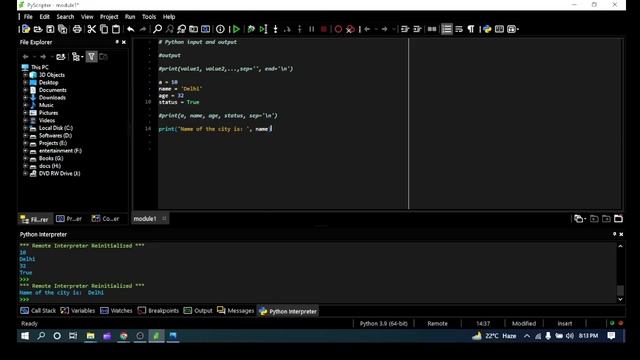The image size is (640, 360).
Task: Toggle line numbers display
Action: [447, 29]
